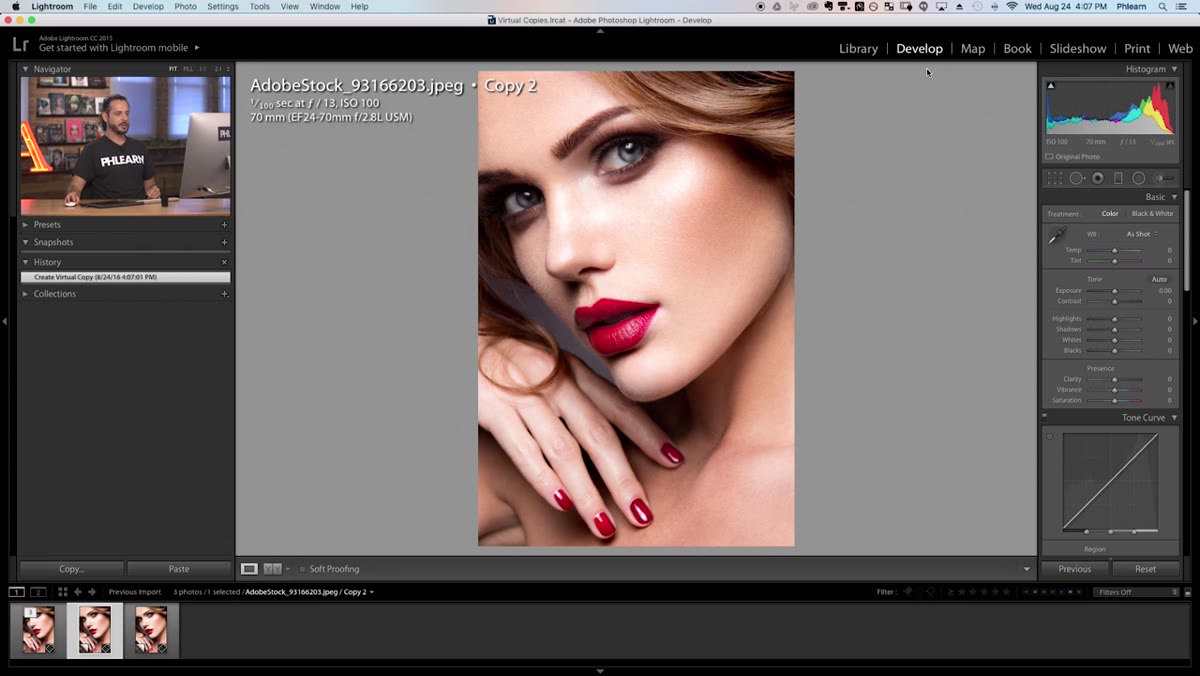1200x676 pixels.
Task: Clear history with the X icon
Action: (x=224, y=262)
